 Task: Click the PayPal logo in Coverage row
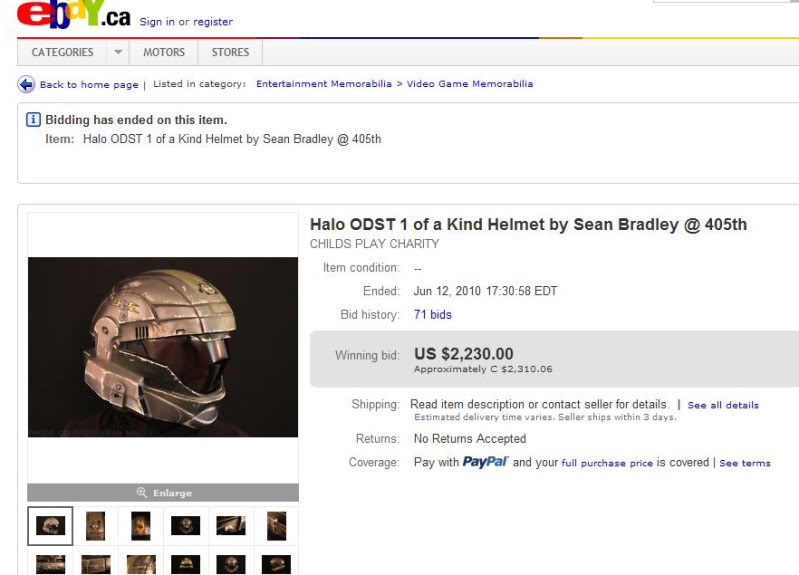485,462
